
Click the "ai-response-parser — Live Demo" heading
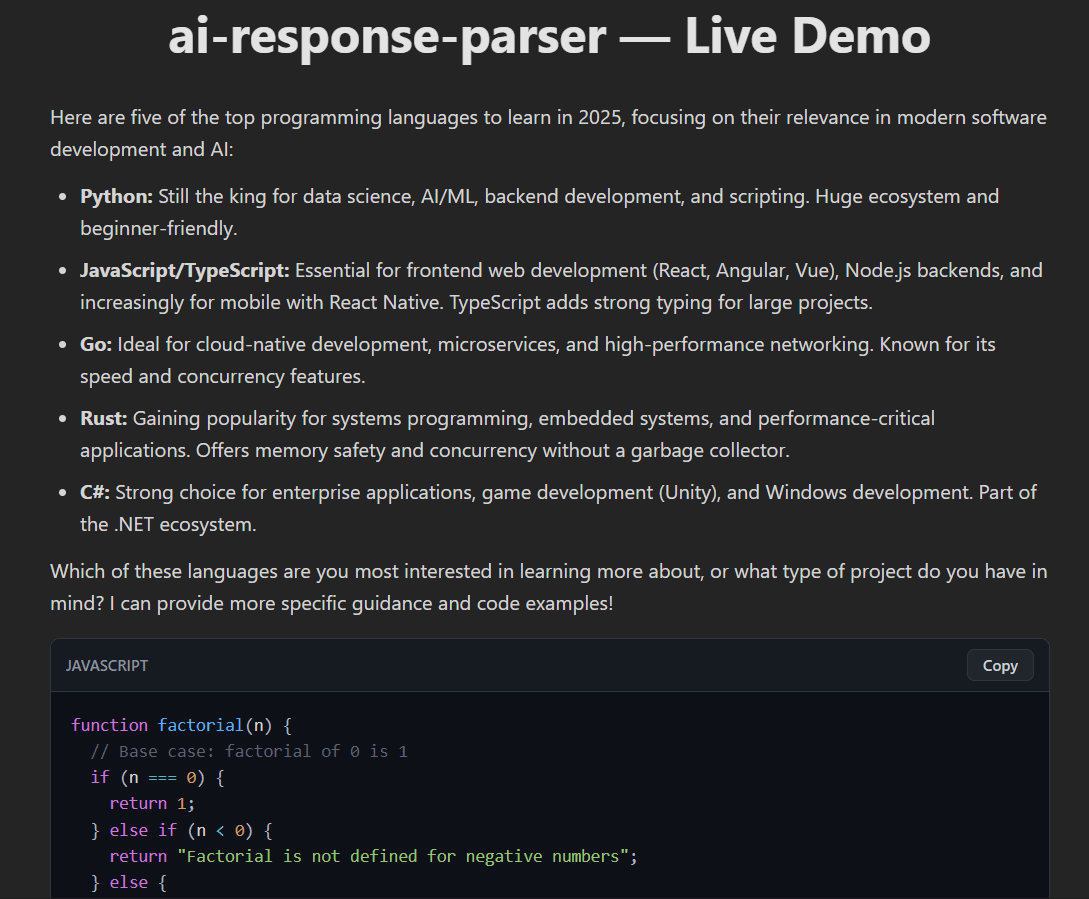pyautogui.click(x=549, y=35)
